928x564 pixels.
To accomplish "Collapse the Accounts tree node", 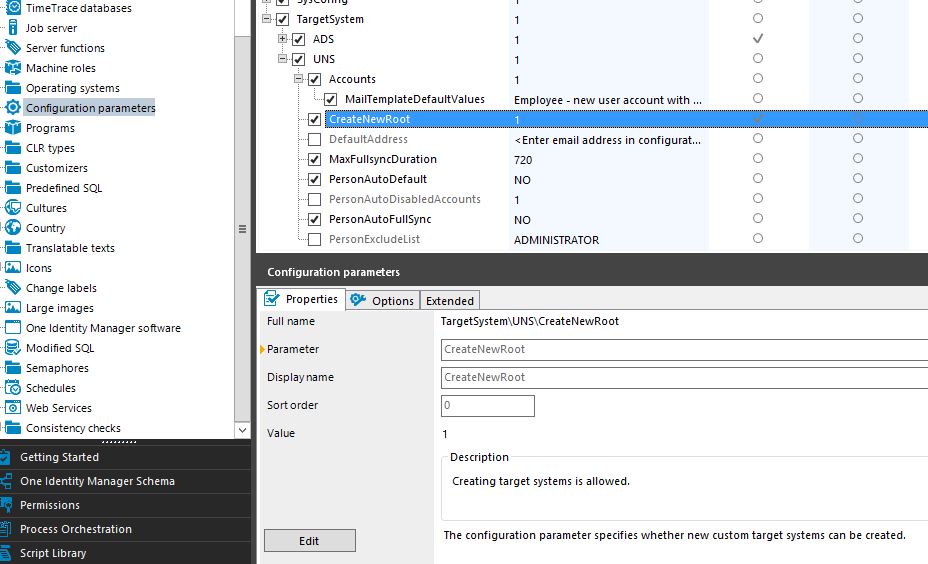I will coord(299,79).
